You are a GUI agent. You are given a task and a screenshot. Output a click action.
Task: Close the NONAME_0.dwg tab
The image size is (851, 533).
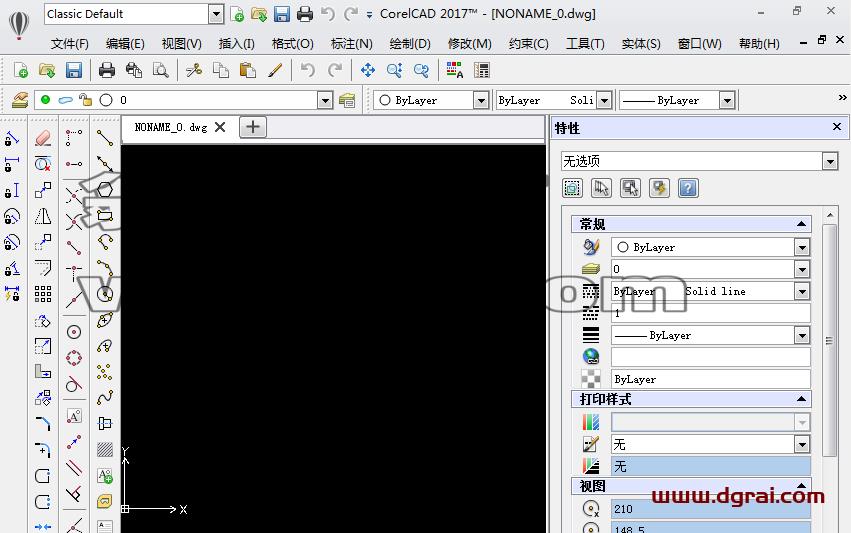(x=220, y=127)
